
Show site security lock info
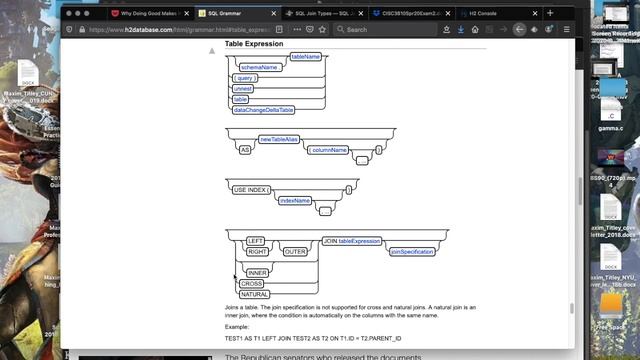82,29
